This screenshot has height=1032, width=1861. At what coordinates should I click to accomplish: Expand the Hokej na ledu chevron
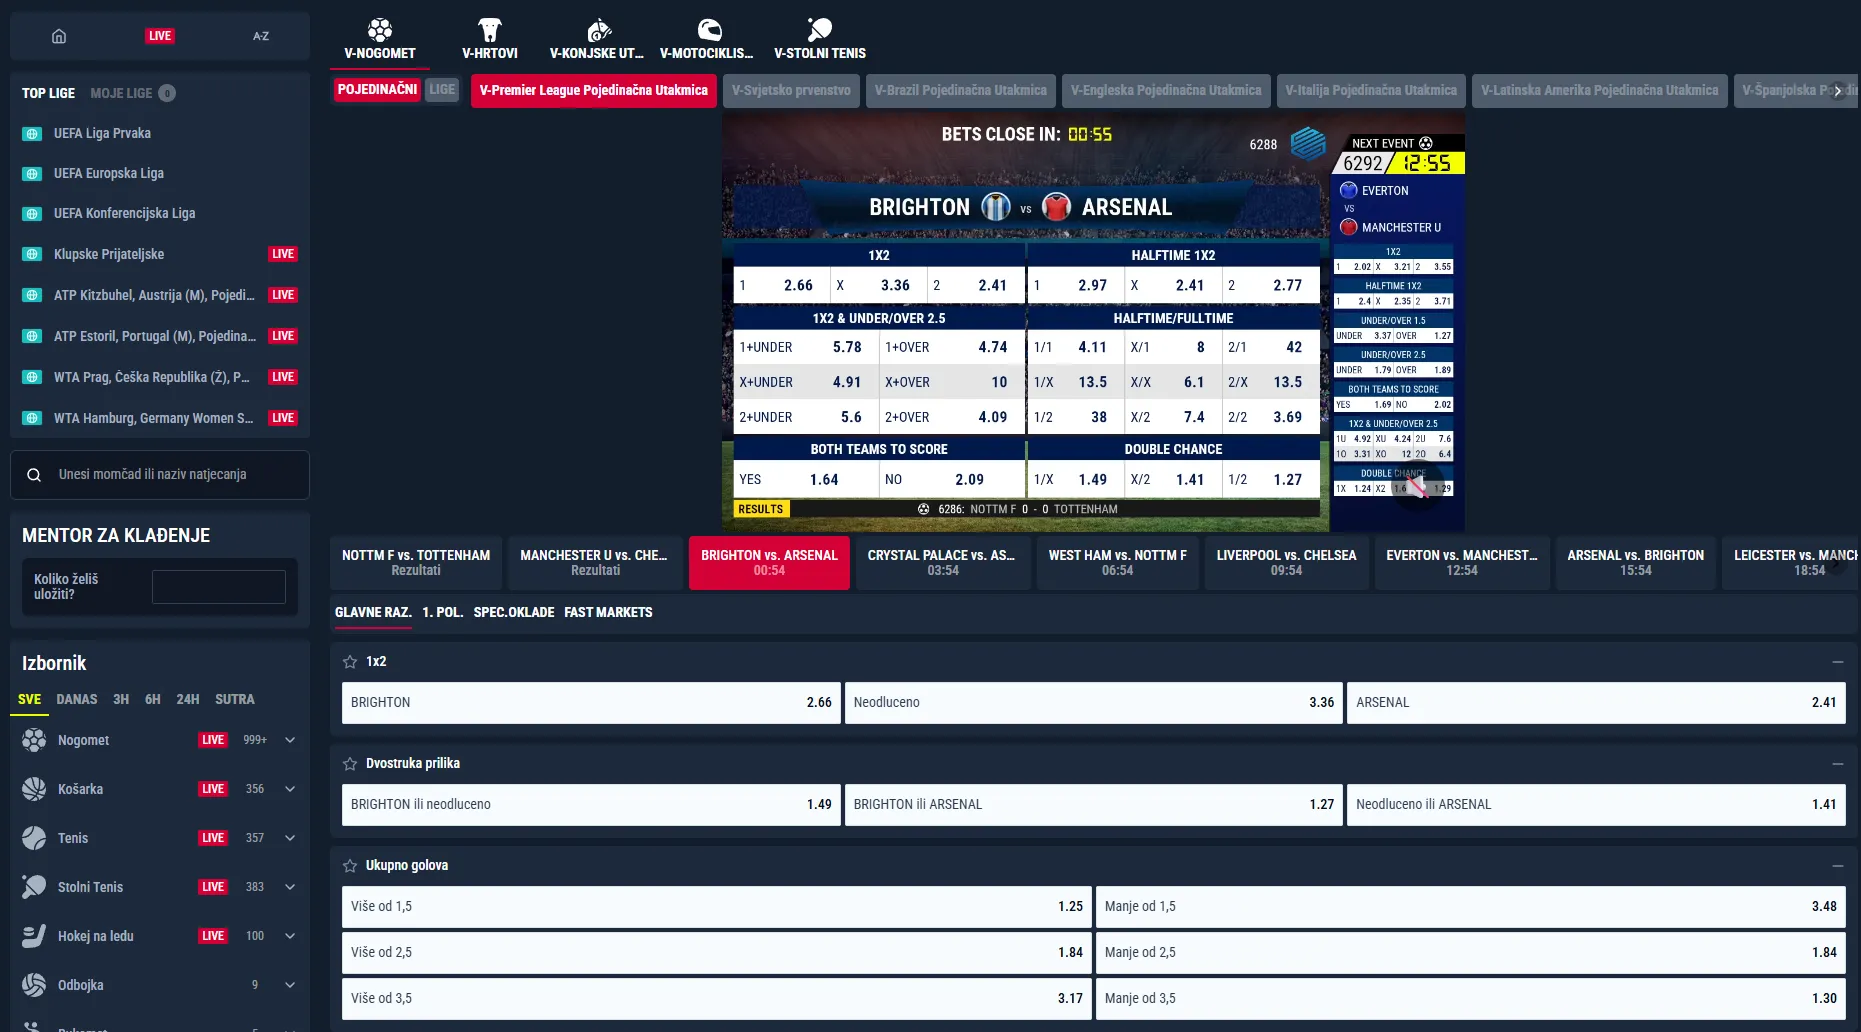pyautogui.click(x=290, y=936)
